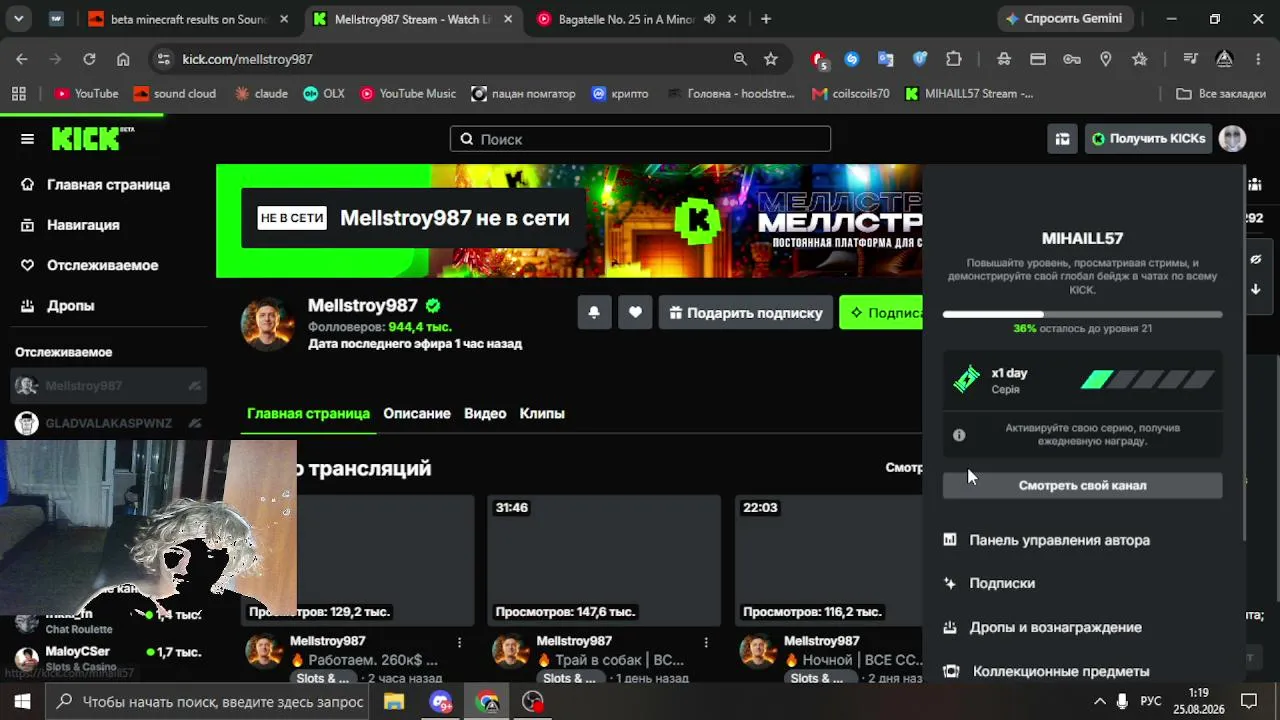This screenshot has height=720, width=1280.
Task: Open OBS Studio from the taskbar
Action: point(533,702)
